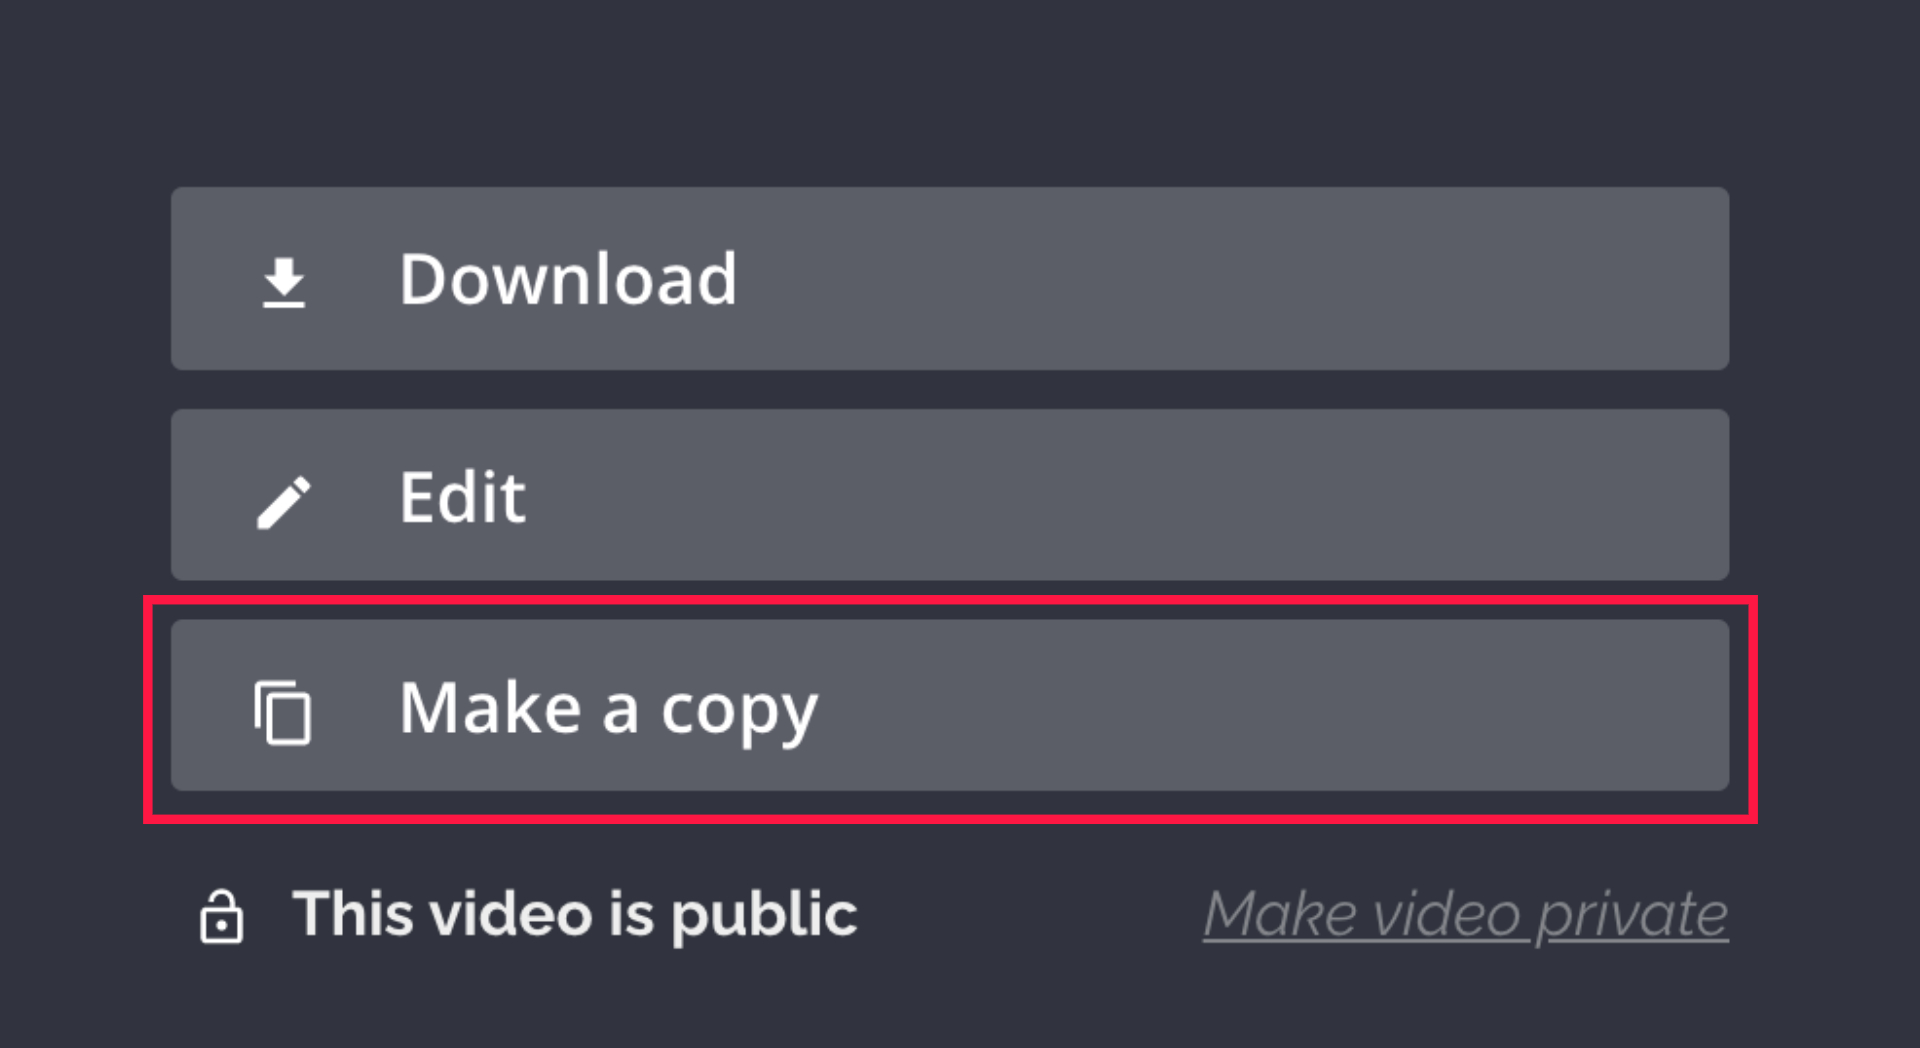The height and width of the screenshot is (1048, 1920).
Task: Click the word 'Make' in the privacy link
Action: pos(1280,914)
